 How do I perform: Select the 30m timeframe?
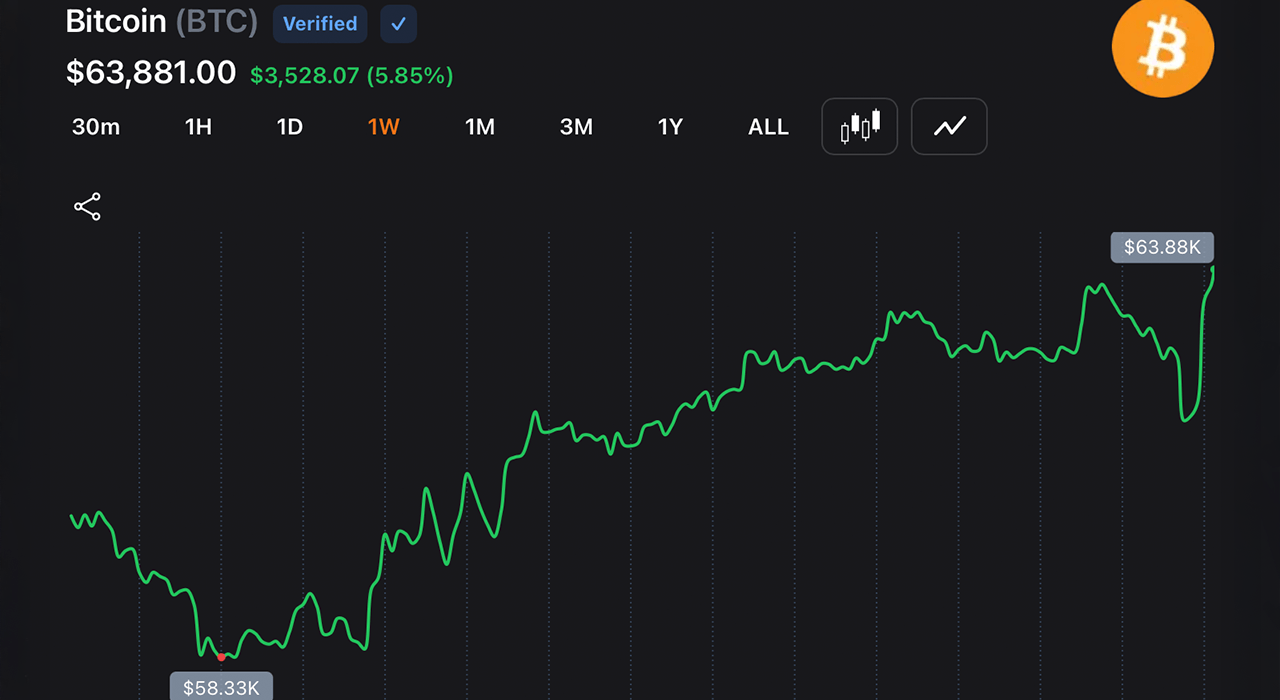96,127
